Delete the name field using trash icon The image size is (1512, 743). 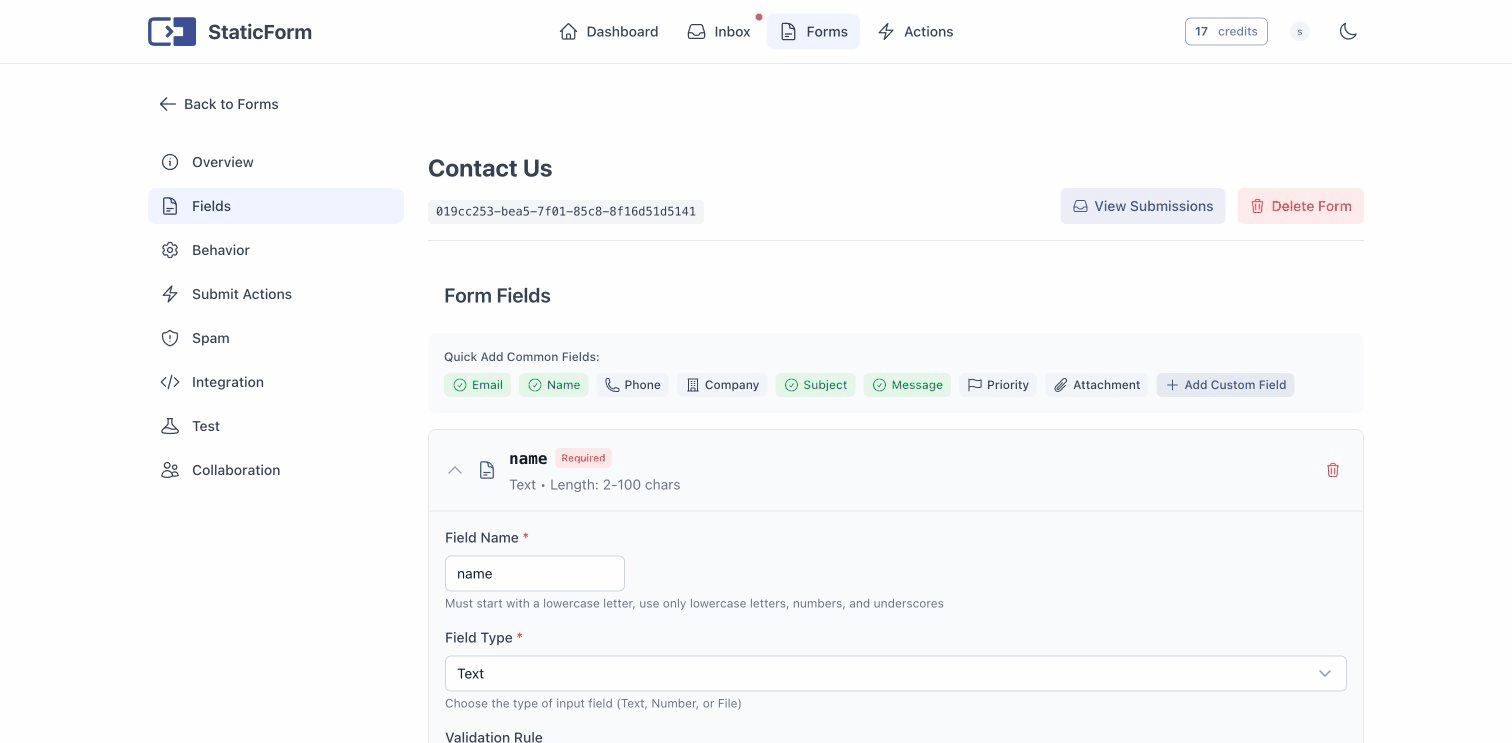click(x=1333, y=469)
